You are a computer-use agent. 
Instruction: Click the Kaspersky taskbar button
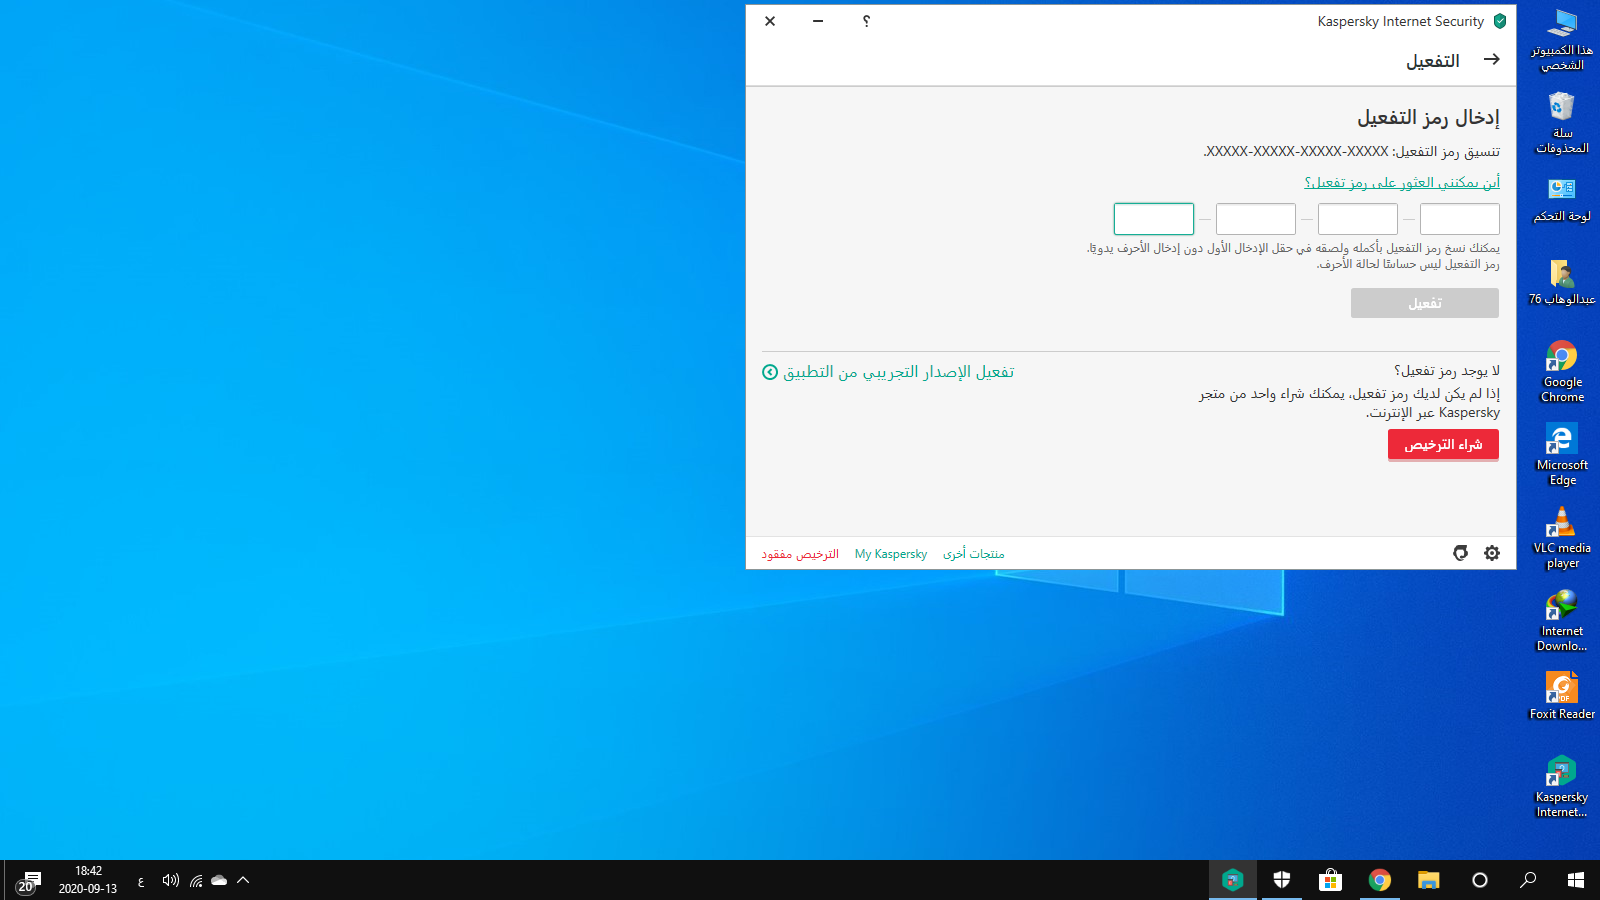tap(1232, 880)
